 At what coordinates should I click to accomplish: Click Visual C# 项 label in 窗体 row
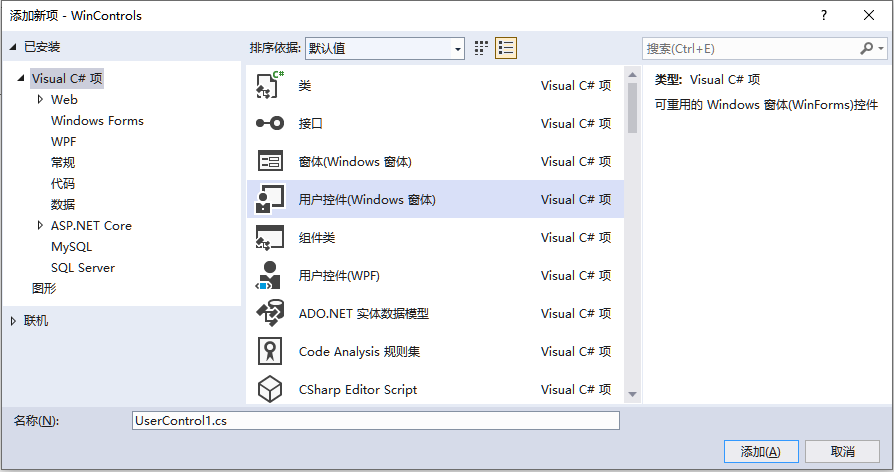[576, 161]
